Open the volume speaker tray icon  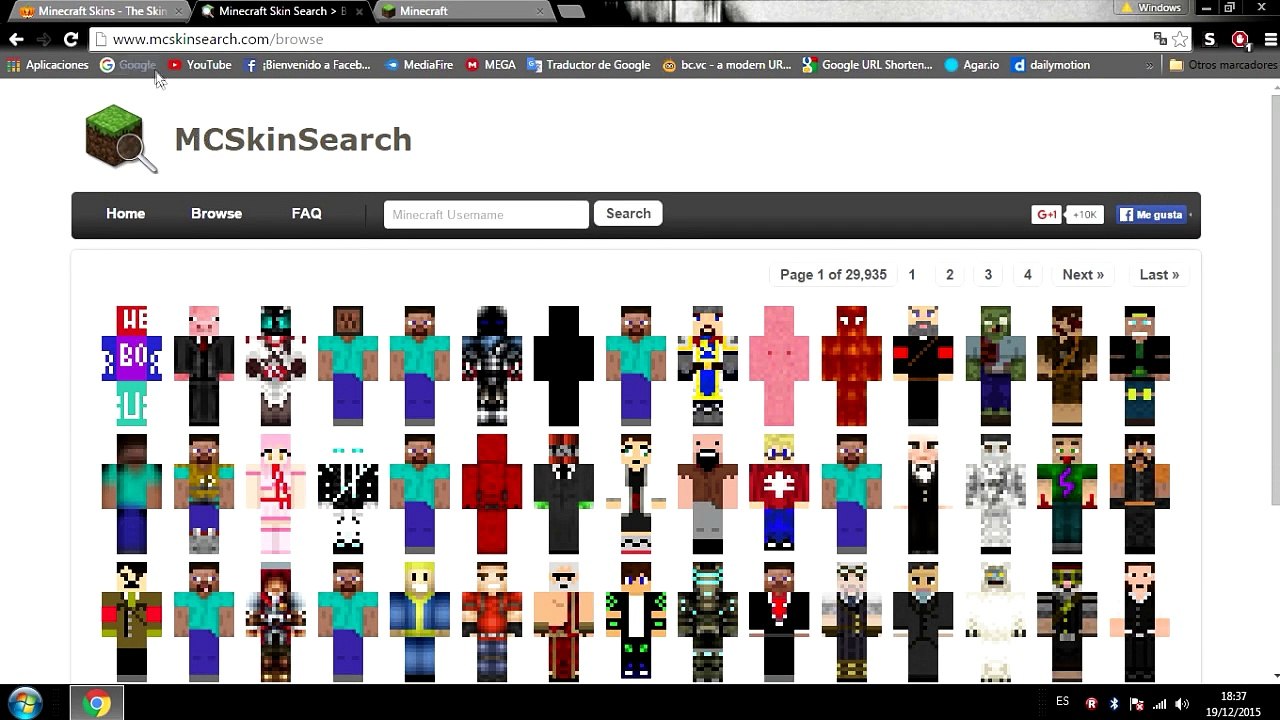click(1183, 703)
